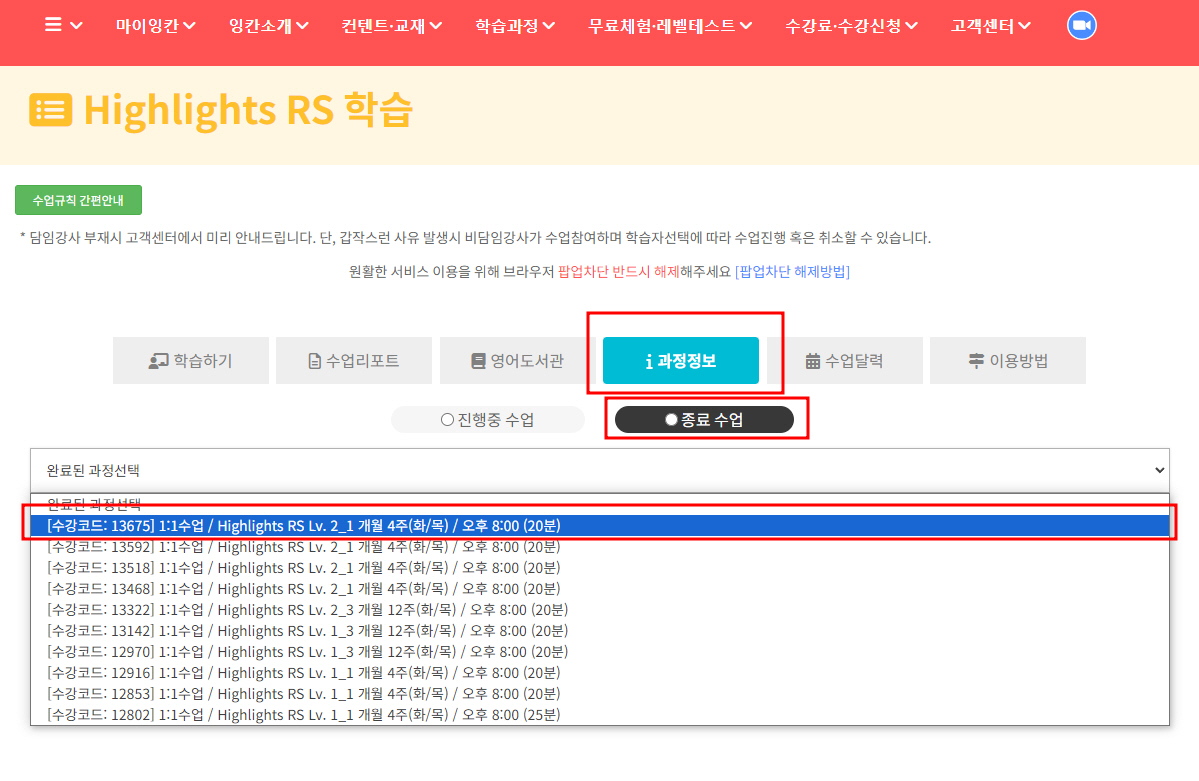Choose the course with 수강코드 12802

click(x=600, y=714)
